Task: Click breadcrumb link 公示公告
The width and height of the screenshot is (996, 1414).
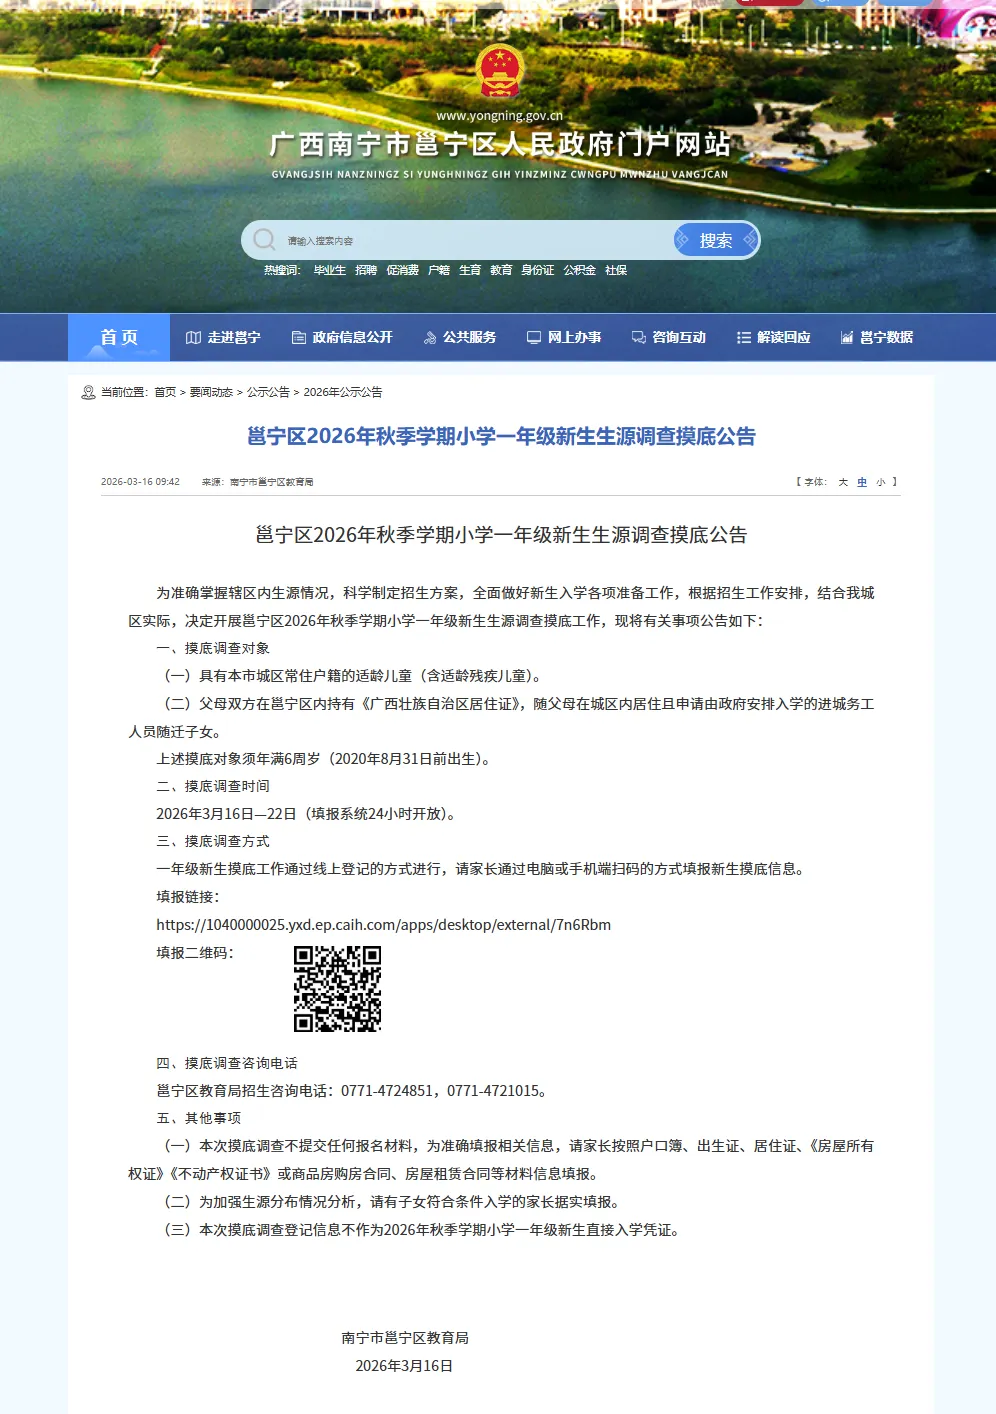Action: [268, 392]
